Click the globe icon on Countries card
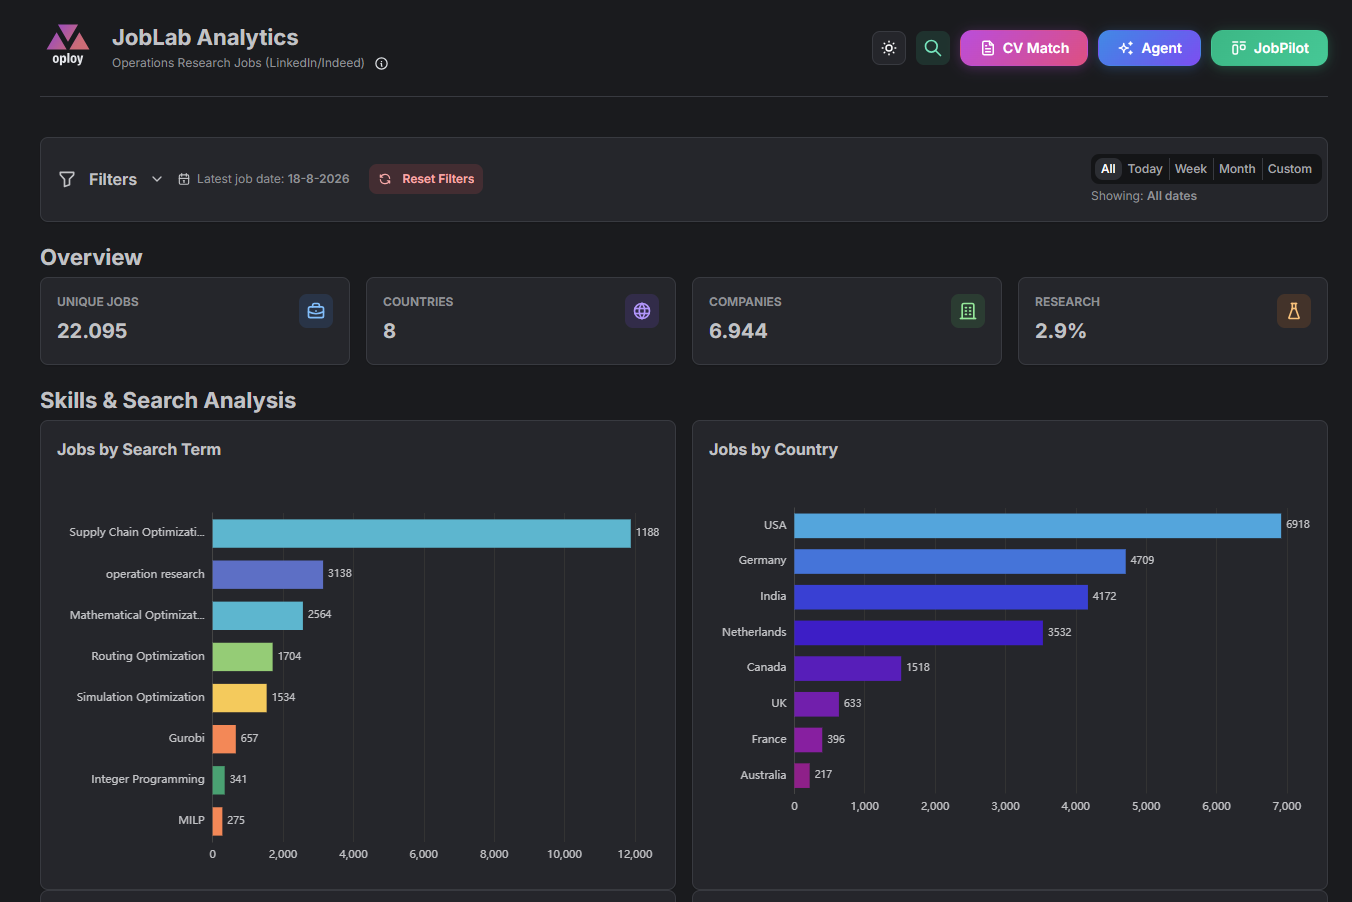 click(642, 311)
